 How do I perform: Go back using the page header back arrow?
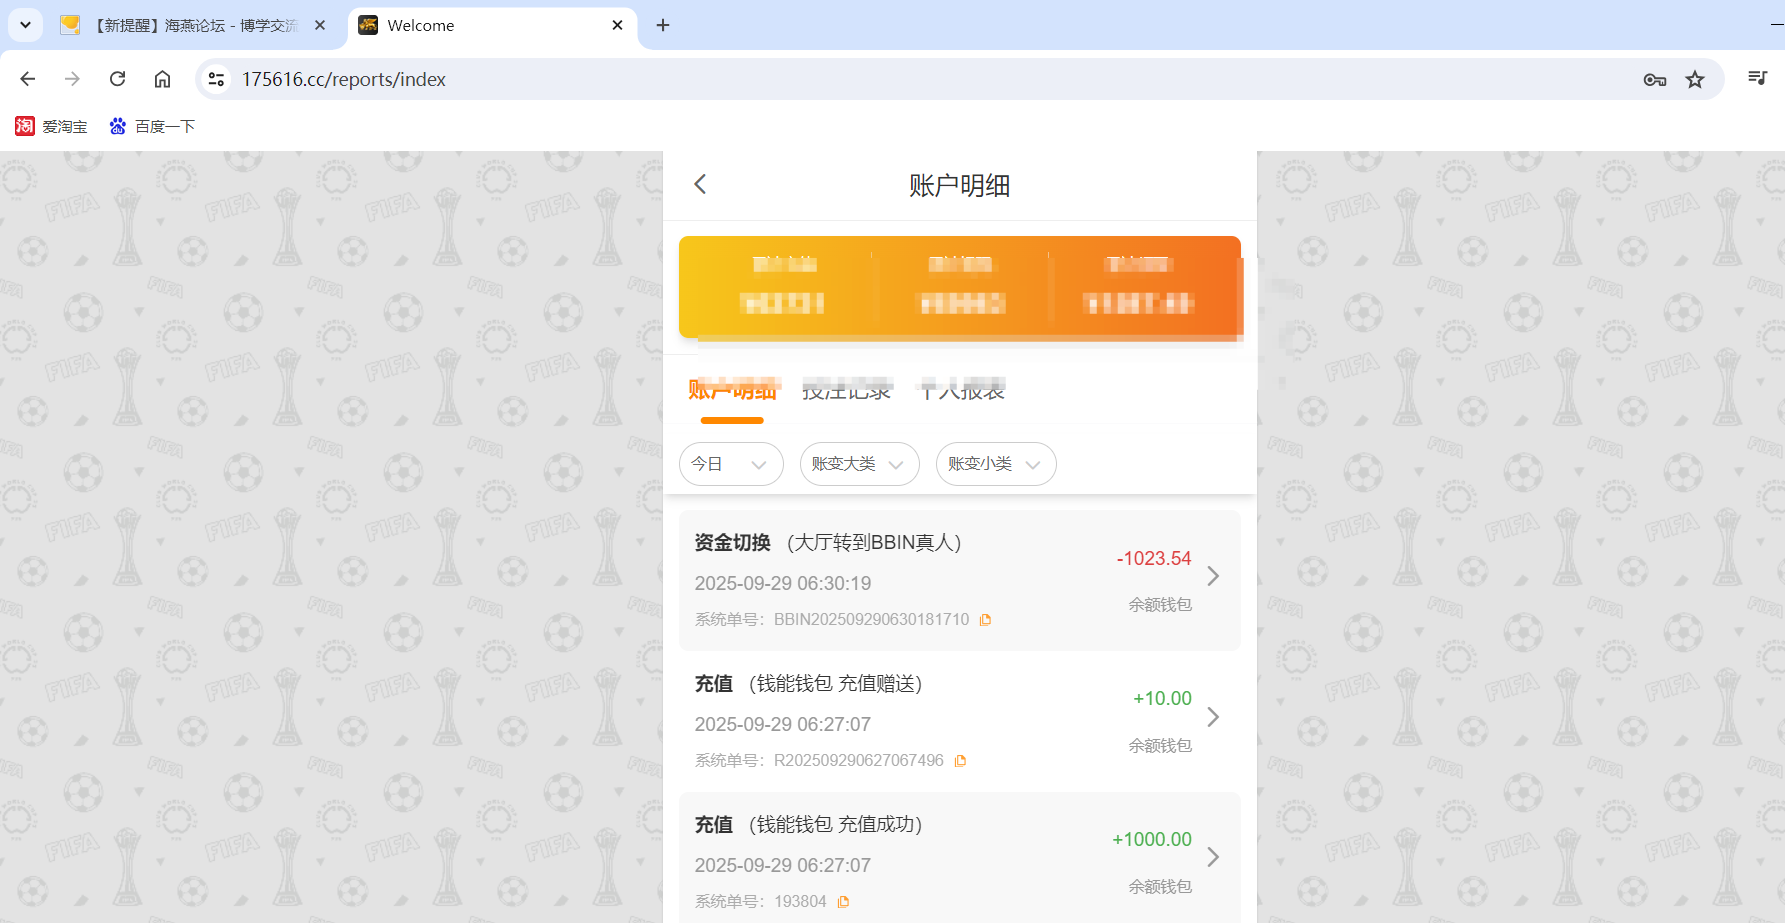[x=700, y=184]
